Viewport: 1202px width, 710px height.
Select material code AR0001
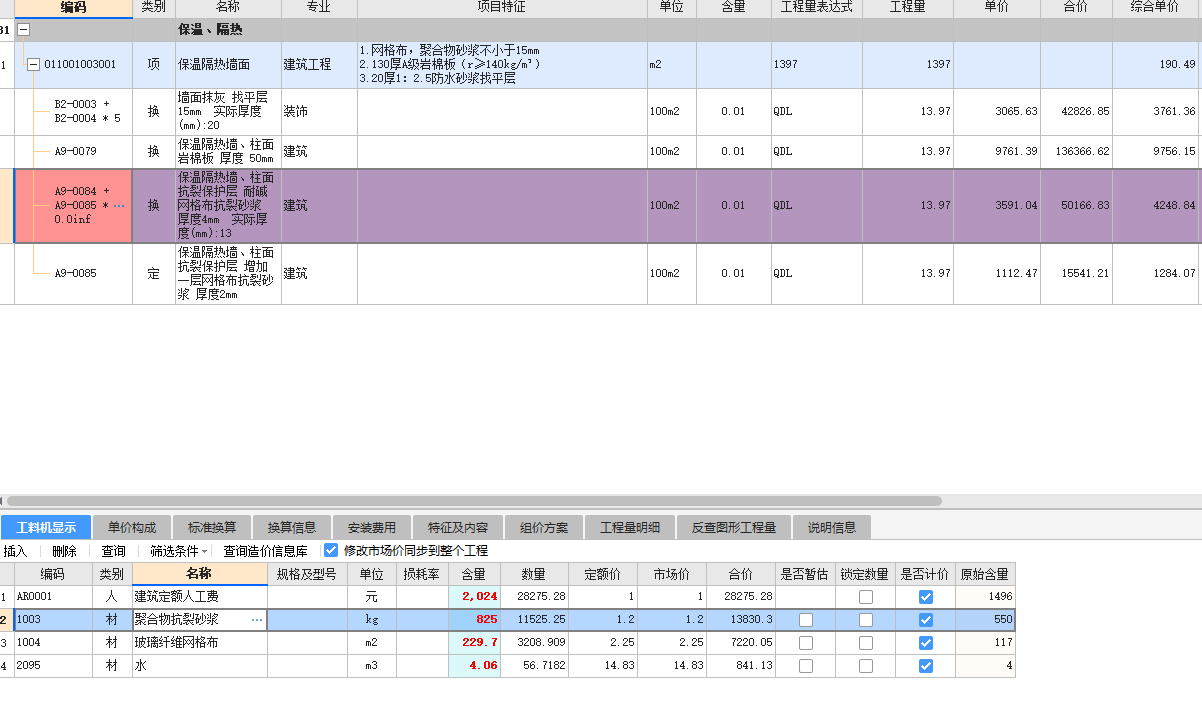[x=54, y=597]
